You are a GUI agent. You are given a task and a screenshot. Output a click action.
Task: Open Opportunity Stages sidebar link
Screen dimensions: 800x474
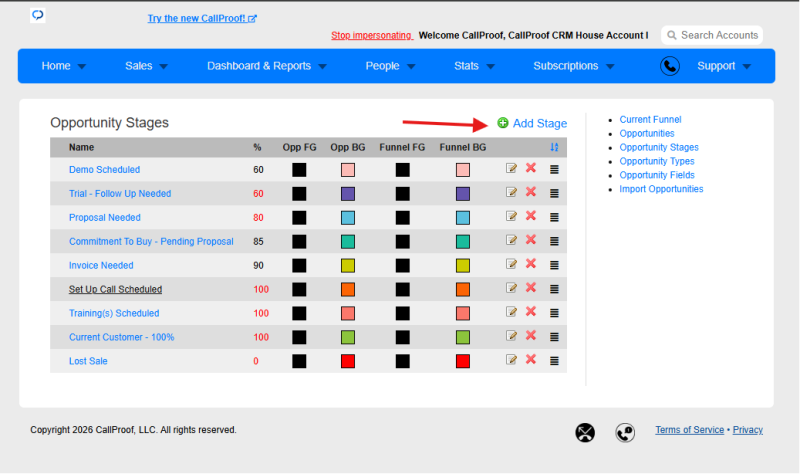click(x=659, y=147)
